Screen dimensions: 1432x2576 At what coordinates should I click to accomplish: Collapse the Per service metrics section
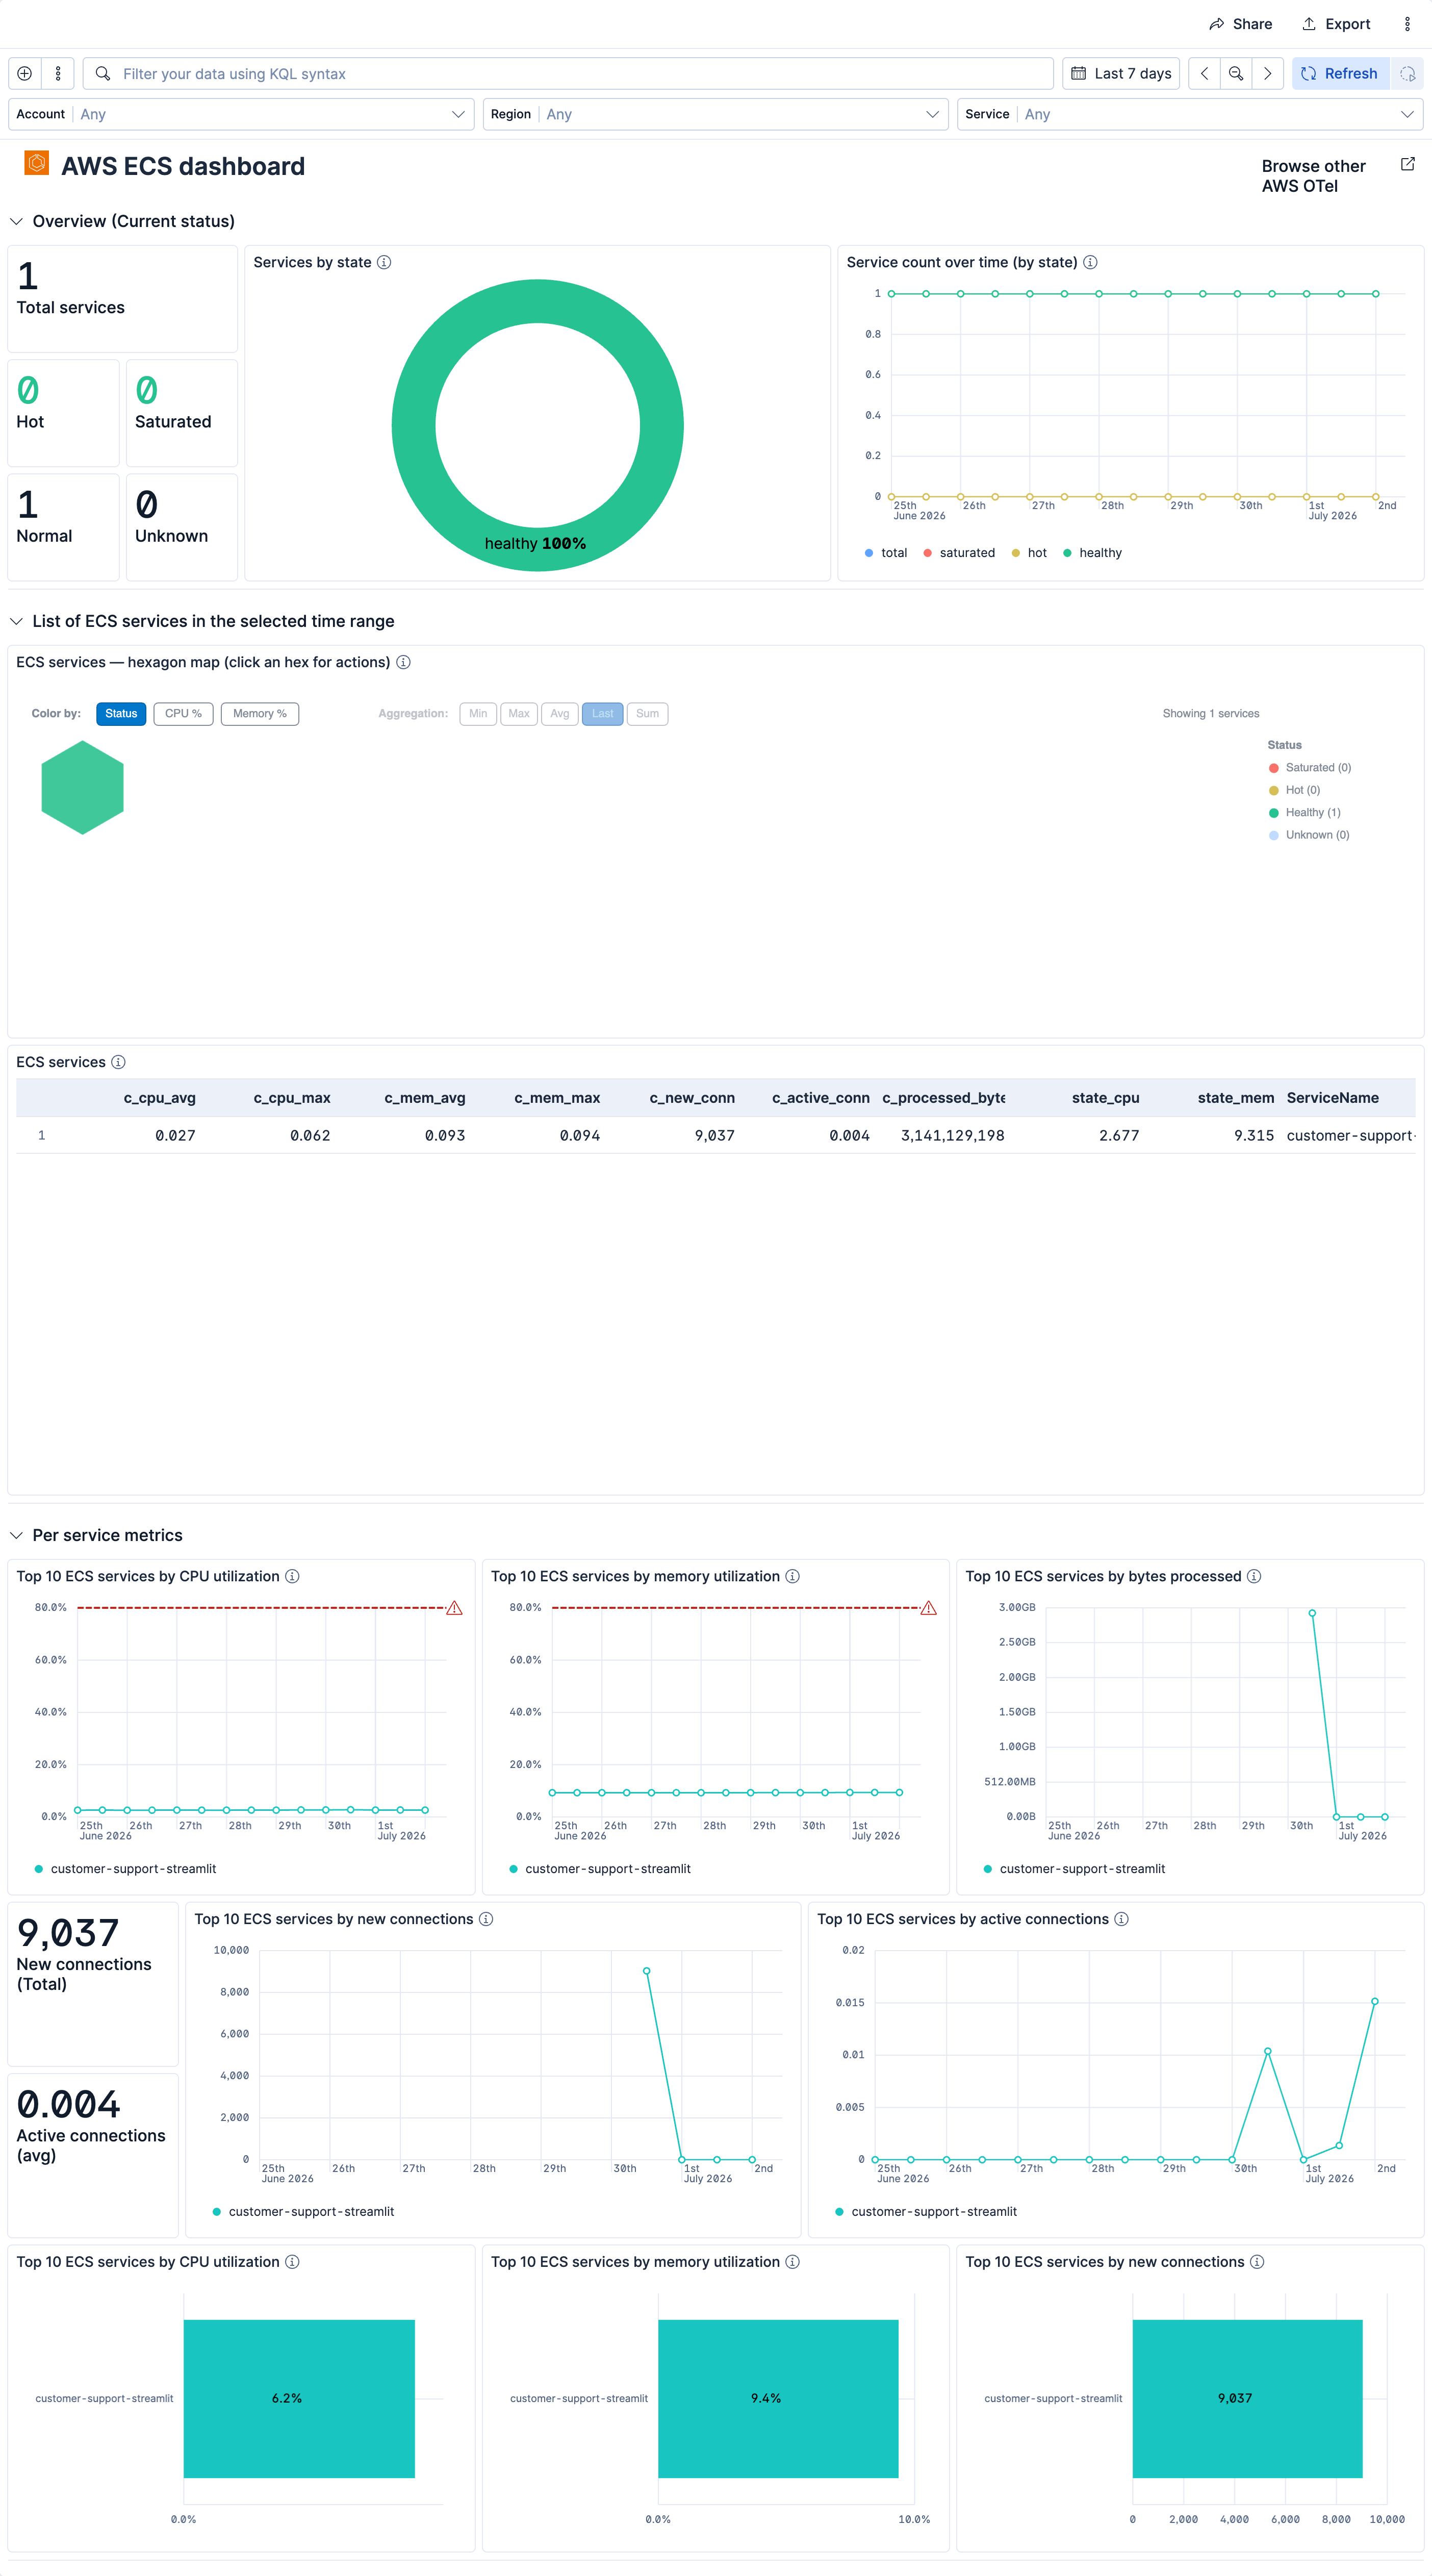16,1535
